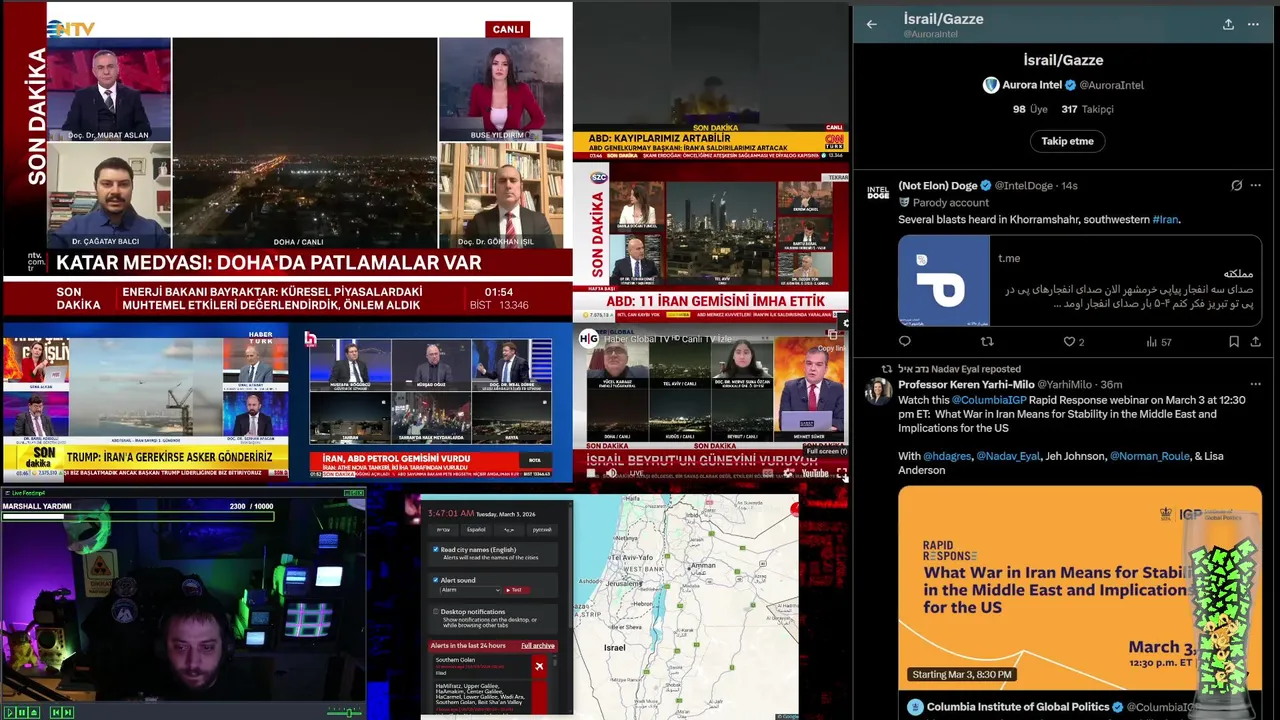Image resolution: width=1280 pixels, height=720 pixels.
Task: Open Professor Keren Yarhi-Milo's avatar
Action: click(x=878, y=391)
